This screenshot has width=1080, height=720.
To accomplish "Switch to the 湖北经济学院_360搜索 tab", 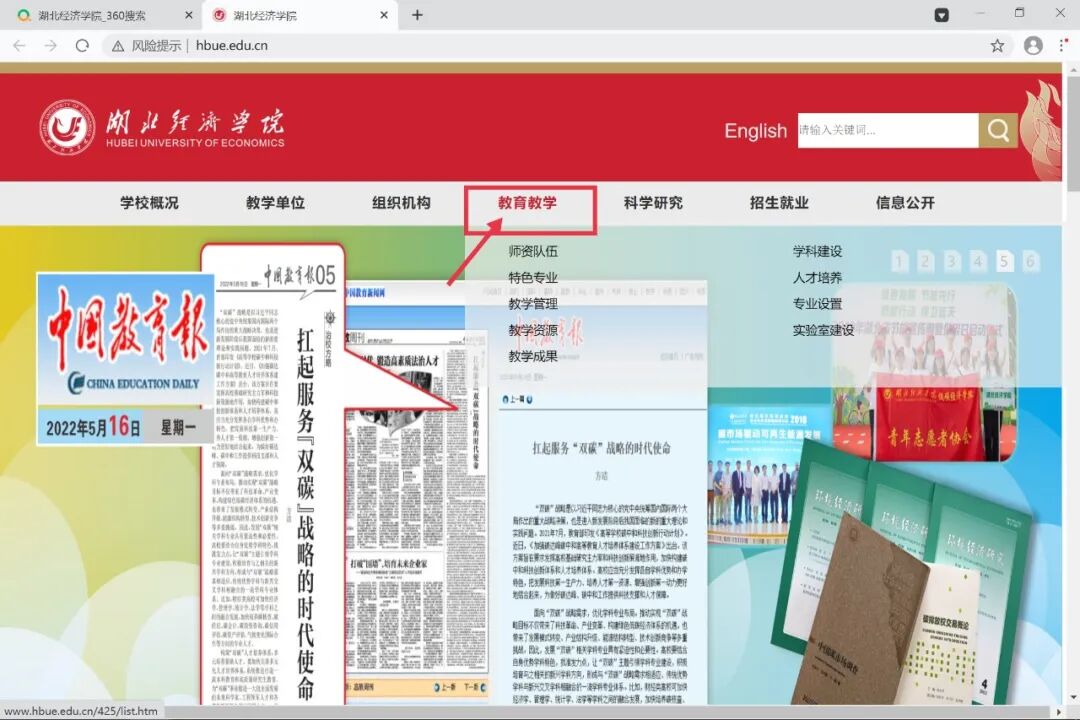I will click(x=100, y=15).
